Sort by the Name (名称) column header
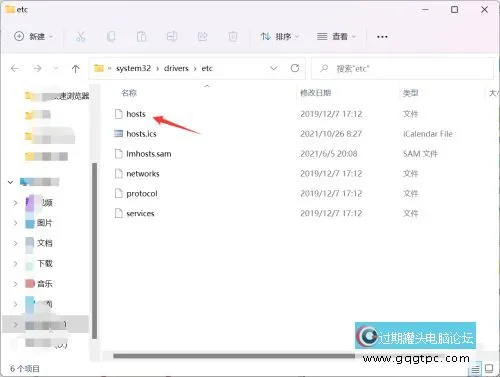This screenshot has height=377, width=500. [x=129, y=93]
